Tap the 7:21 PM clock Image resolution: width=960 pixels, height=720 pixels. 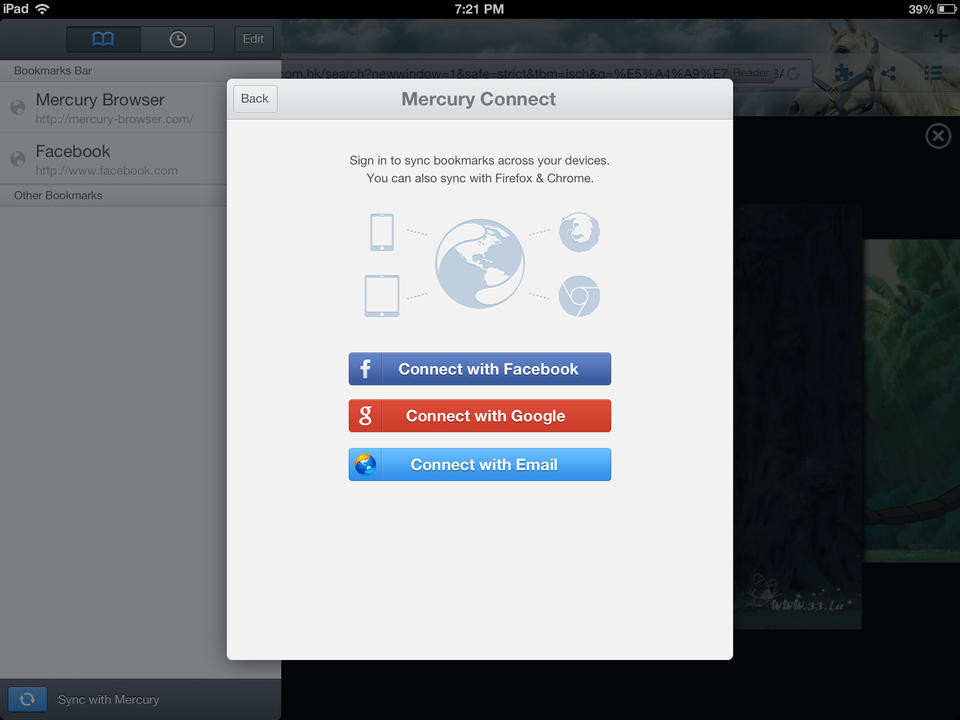coord(479,9)
